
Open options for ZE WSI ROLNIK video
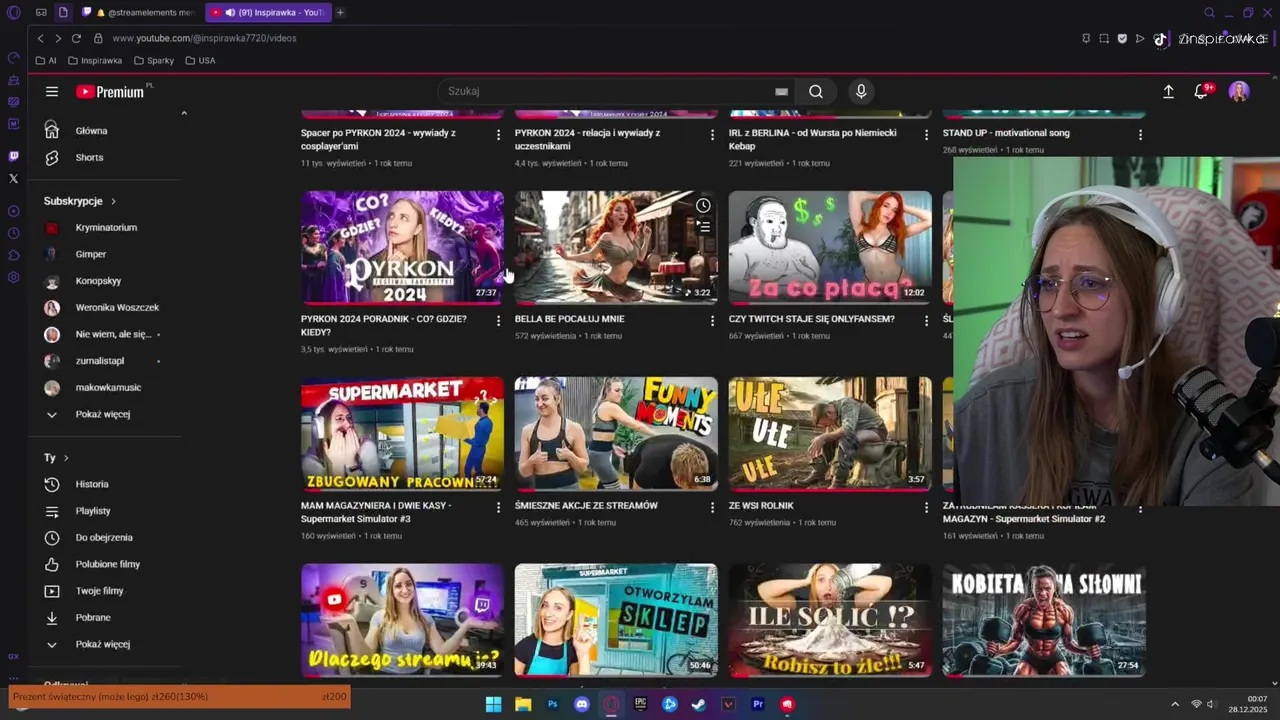pyautogui.click(x=926, y=508)
